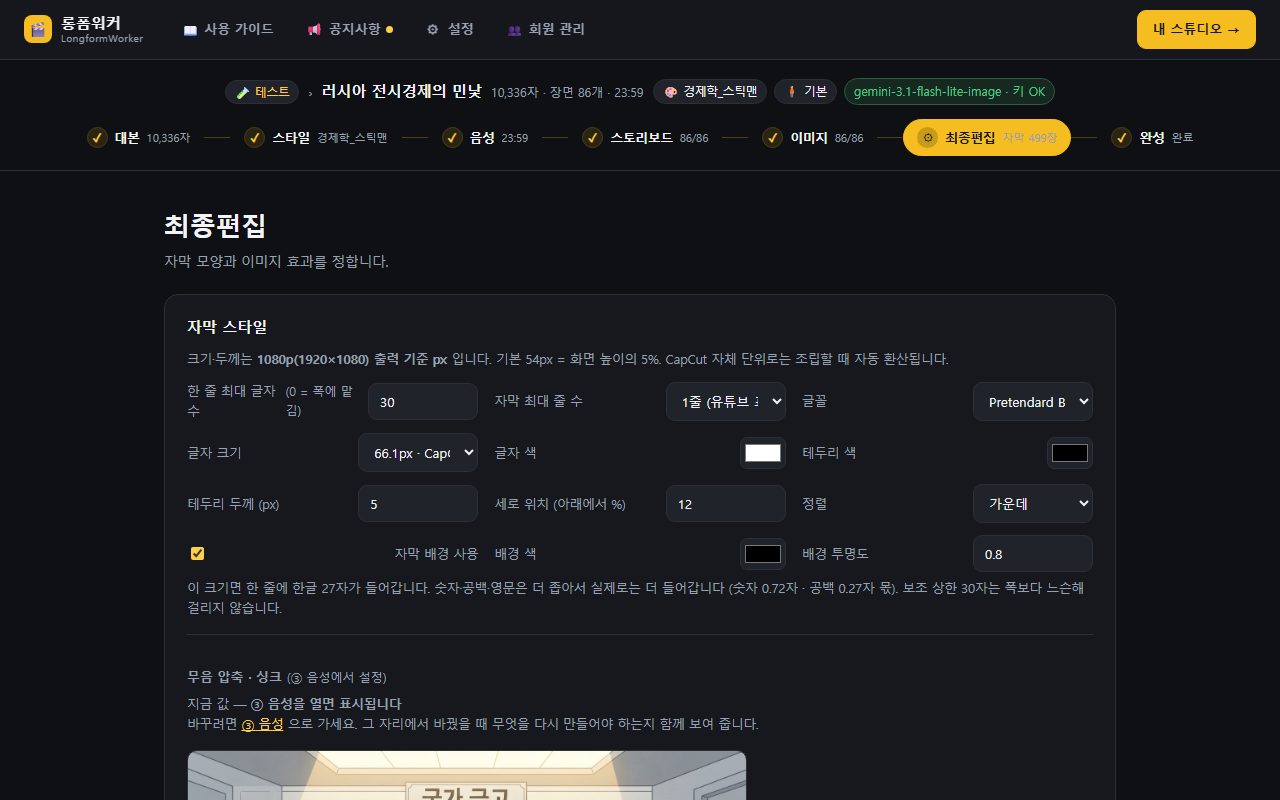The height and width of the screenshot is (800, 1280).
Task: Open the 공지사항 menu
Action: coord(350,29)
